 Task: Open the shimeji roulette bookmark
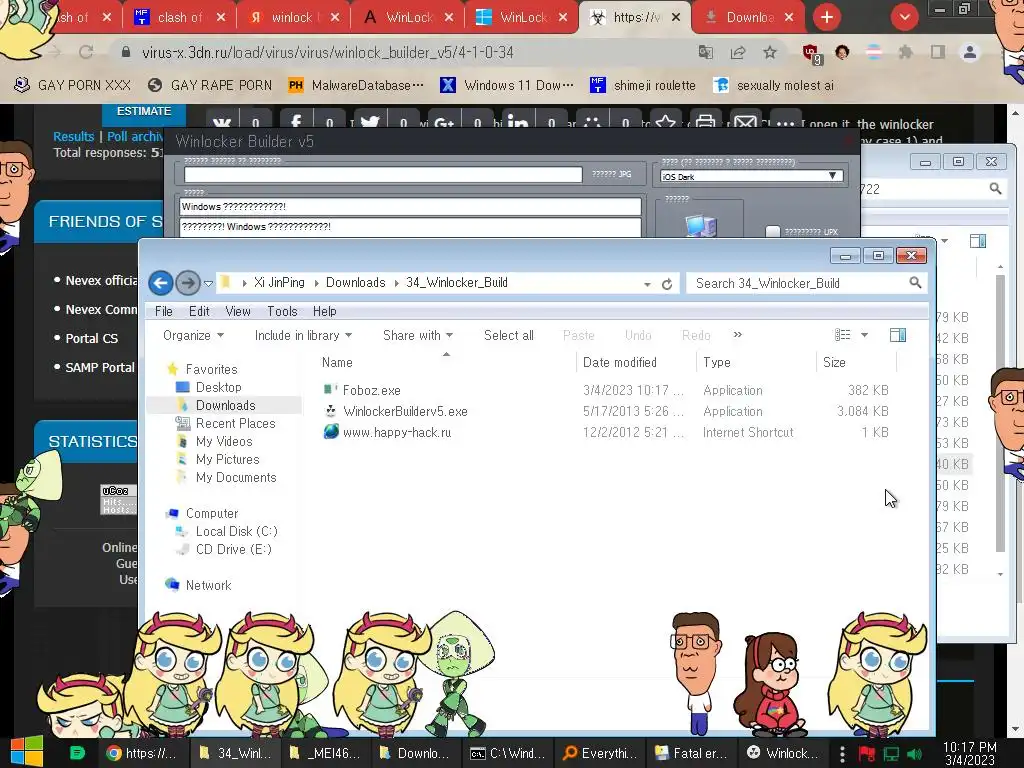[x=643, y=85]
